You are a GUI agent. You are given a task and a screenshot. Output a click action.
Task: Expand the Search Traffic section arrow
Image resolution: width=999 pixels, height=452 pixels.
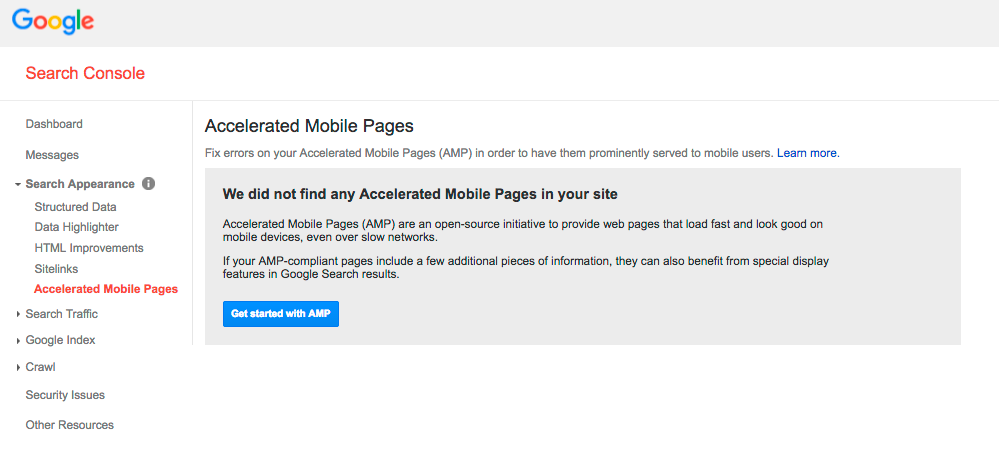[x=18, y=314]
